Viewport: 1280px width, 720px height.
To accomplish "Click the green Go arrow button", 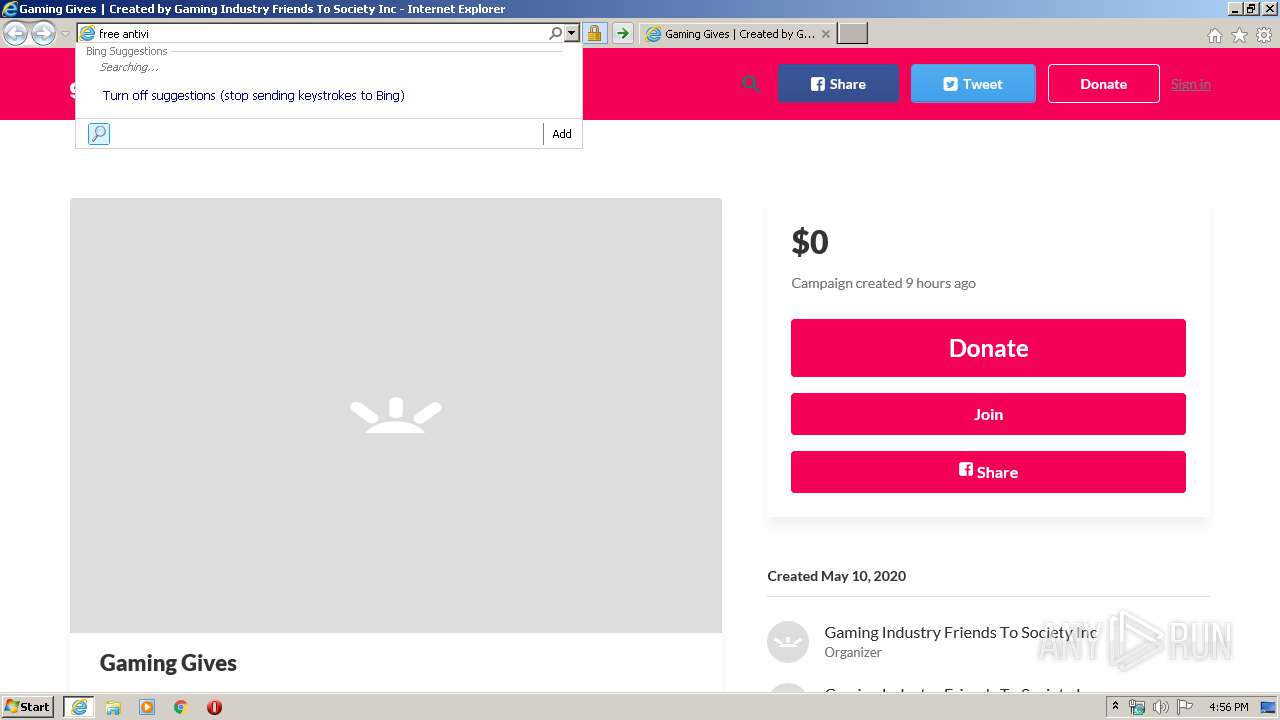I will [622, 33].
